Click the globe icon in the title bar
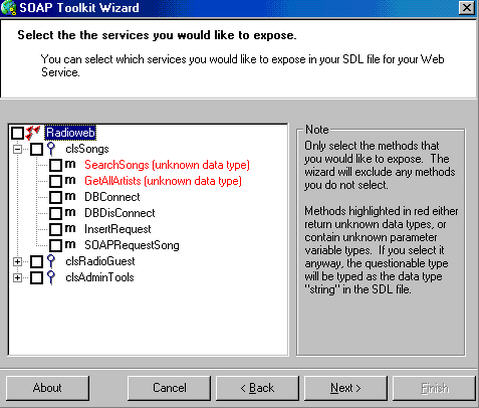Viewport: 479px width, 408px height. pos(8,8)
